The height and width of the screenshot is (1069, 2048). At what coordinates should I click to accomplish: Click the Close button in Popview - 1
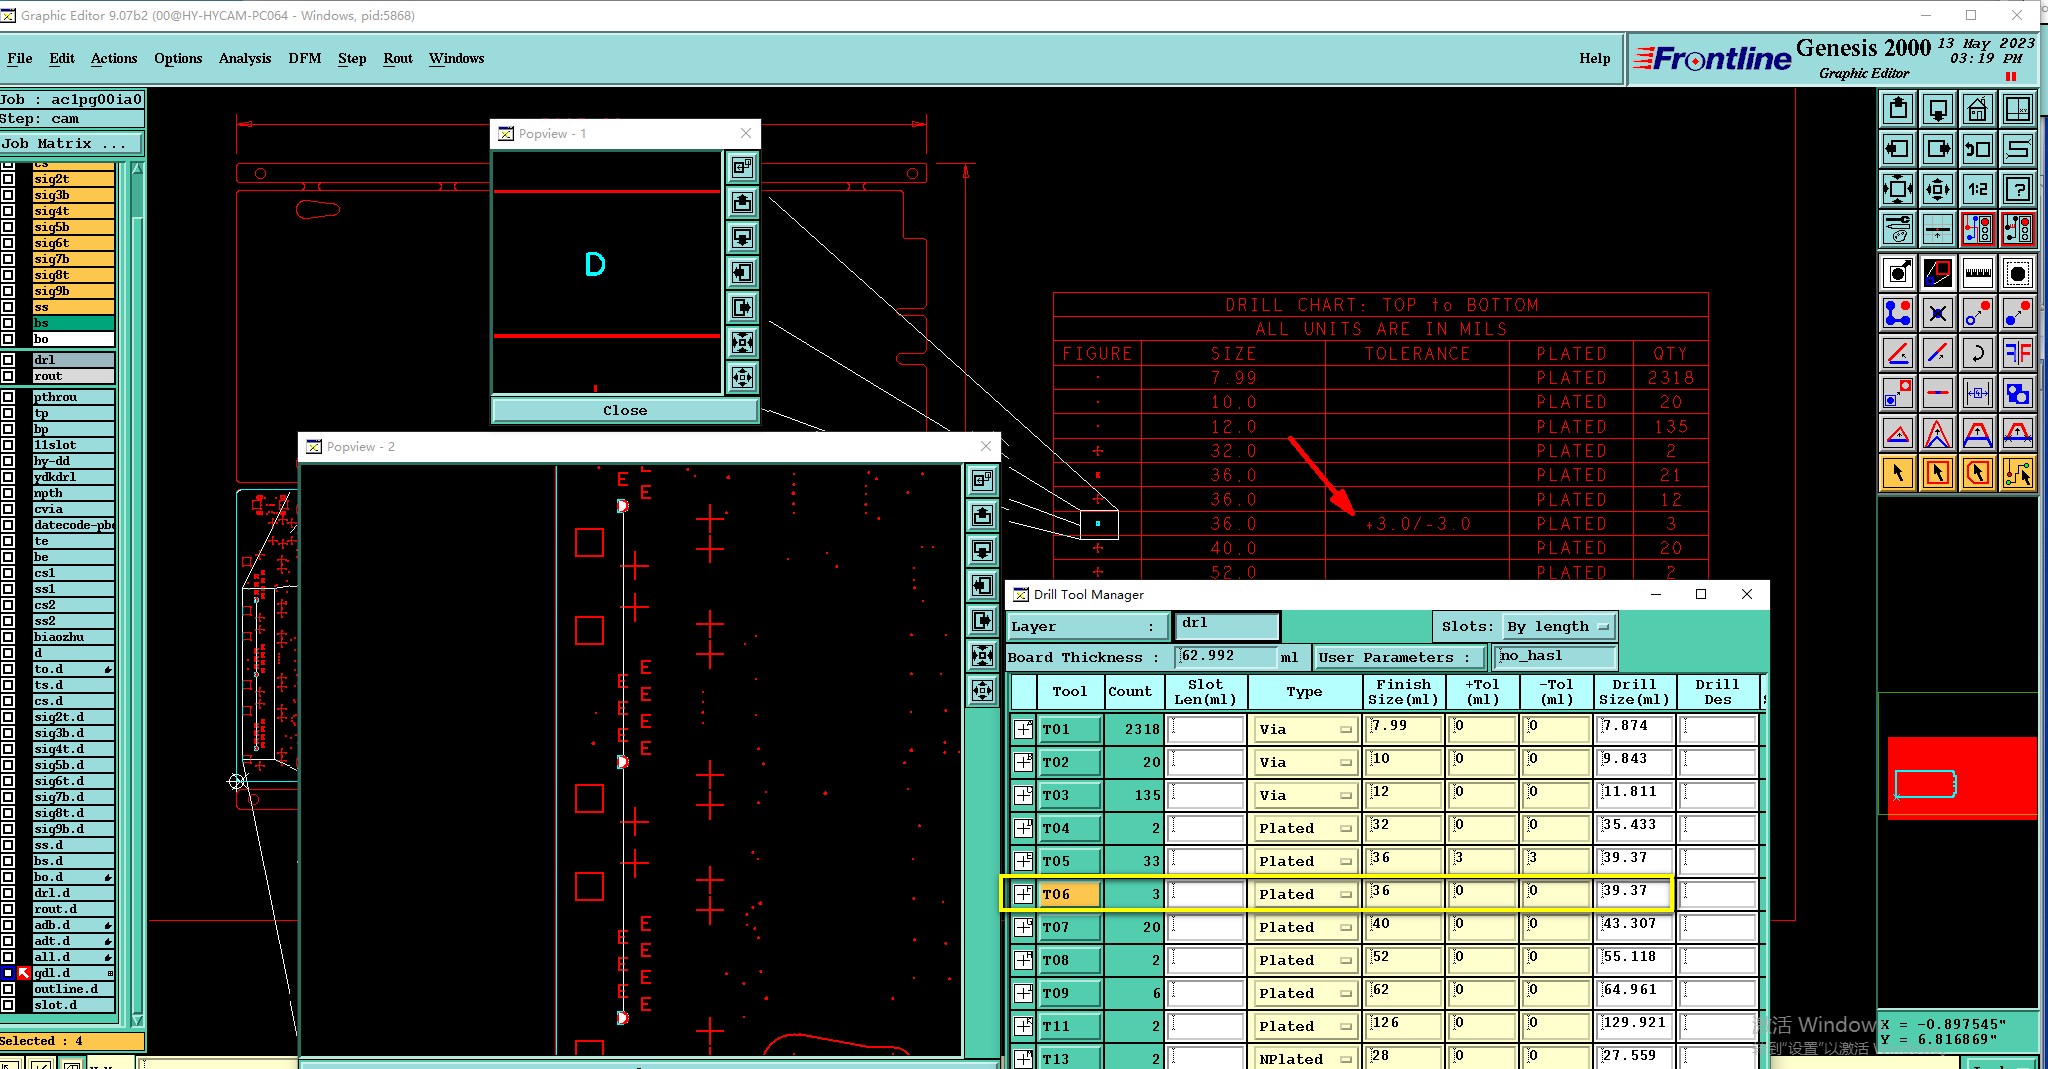pyautogui.click(x=625, y=410)
